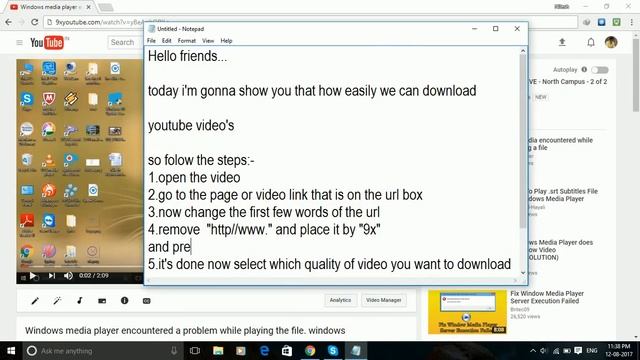This screenshot has height=360, width=640.
Task: Click the Analytics button
Action: coord(340,300)
